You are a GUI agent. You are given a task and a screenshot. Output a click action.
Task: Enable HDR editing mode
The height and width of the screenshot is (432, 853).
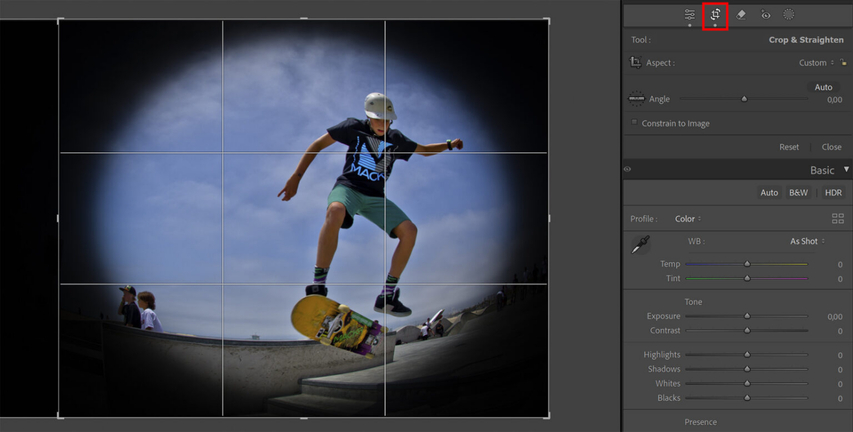(x=833, y=193)
